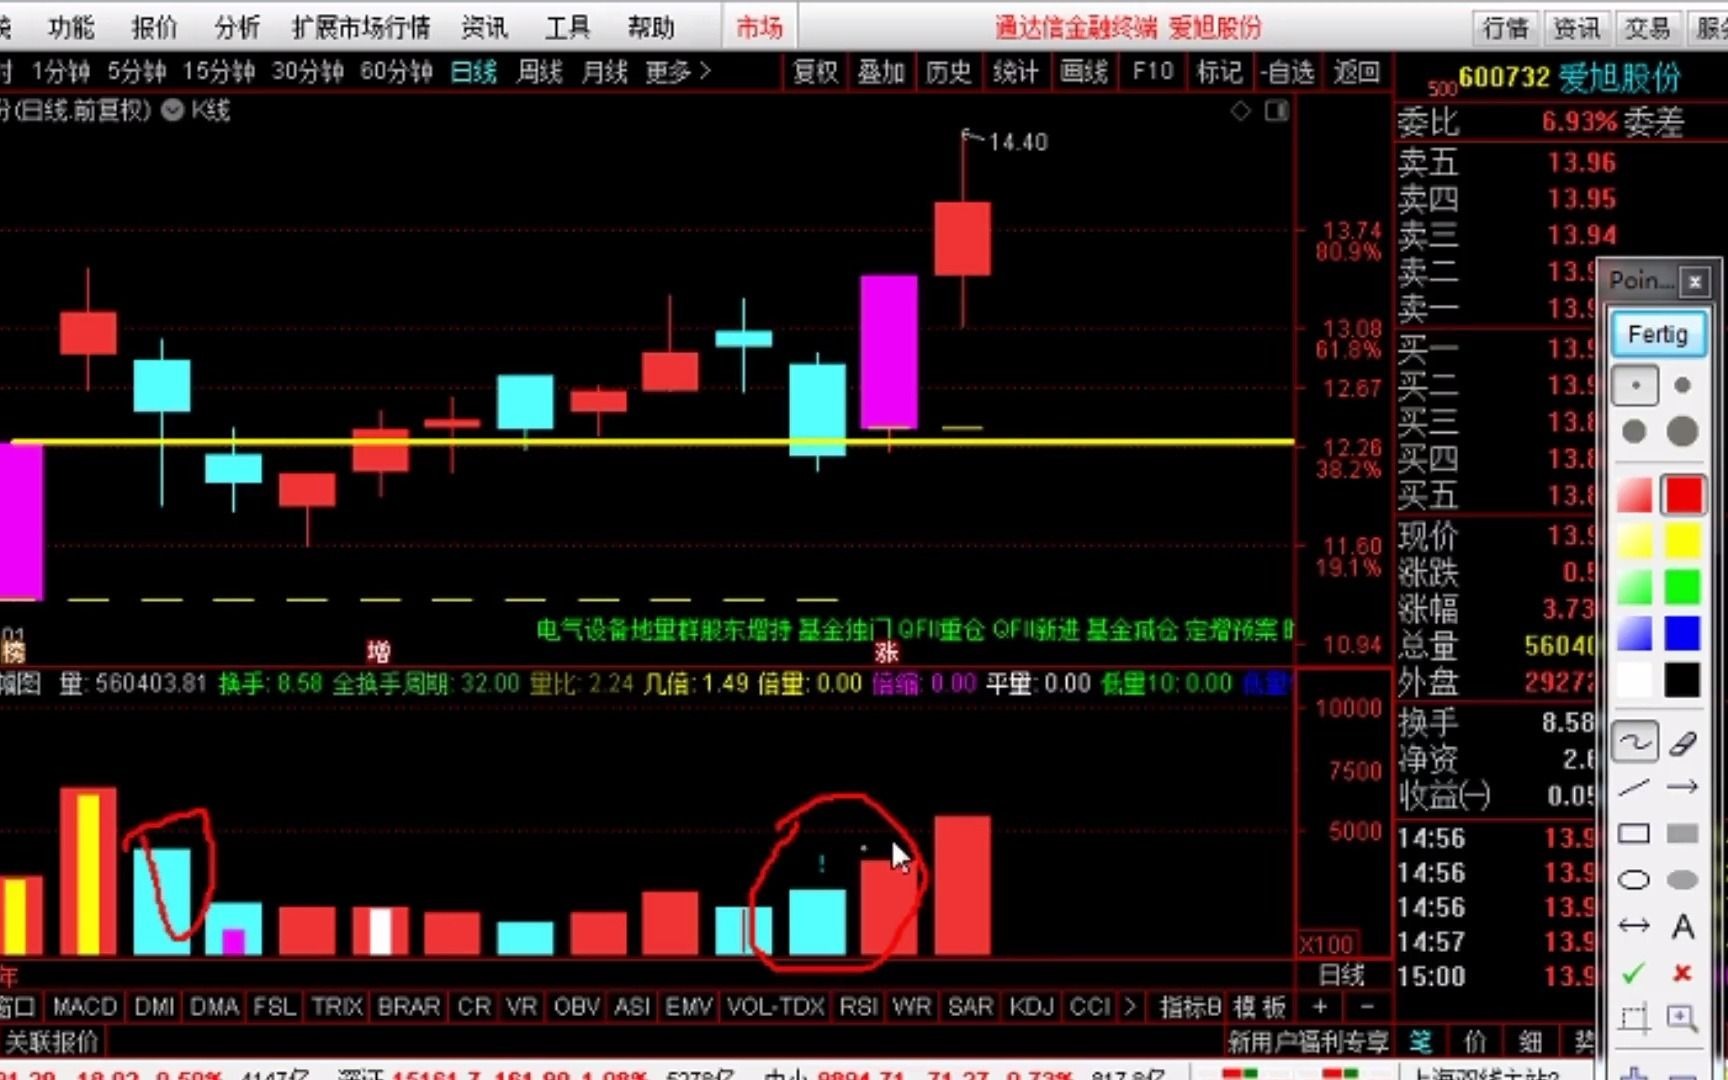Toggle the side panel icon above chart

(x=1276, y=111)
